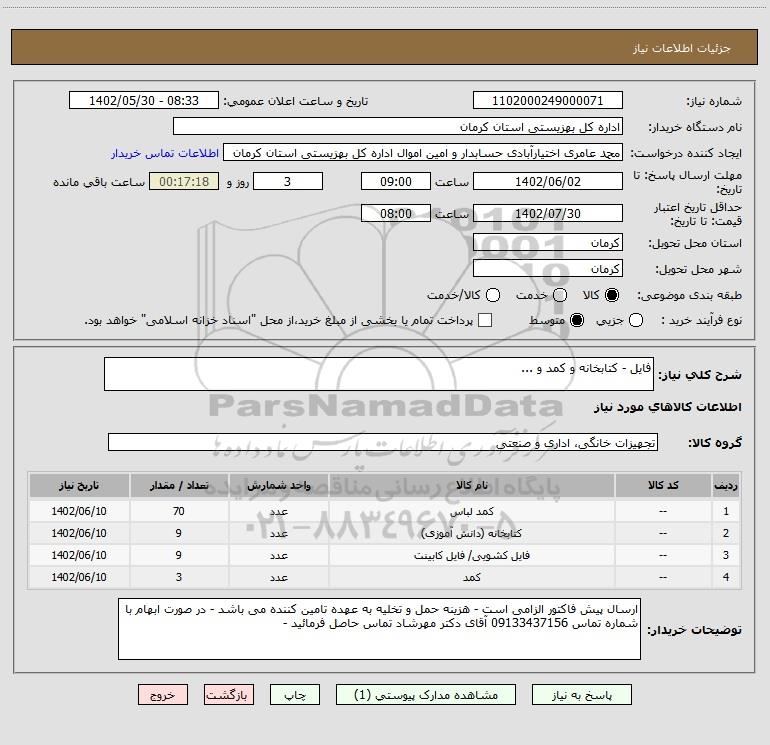Click quantity 3 in row 4
770x745 pixels.
pos(179,577)
